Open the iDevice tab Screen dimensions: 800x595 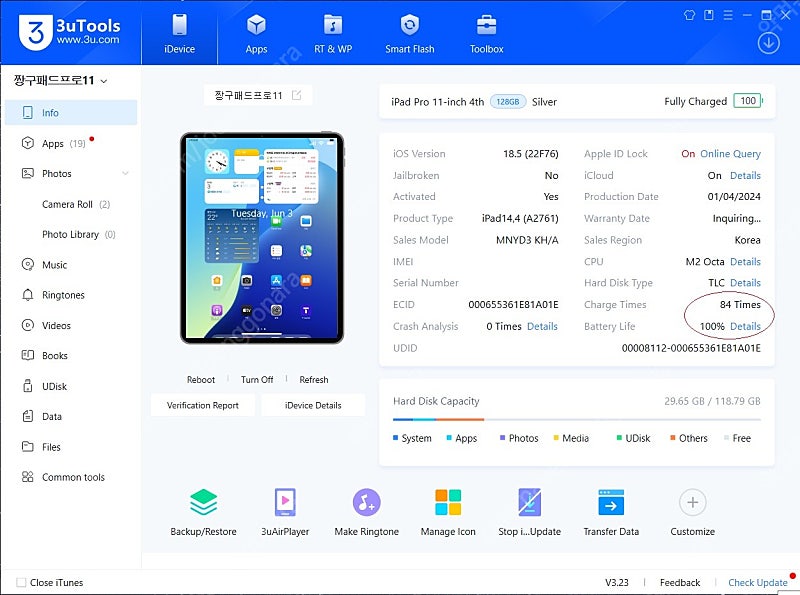pyautogui.click(x=180, y=33)
